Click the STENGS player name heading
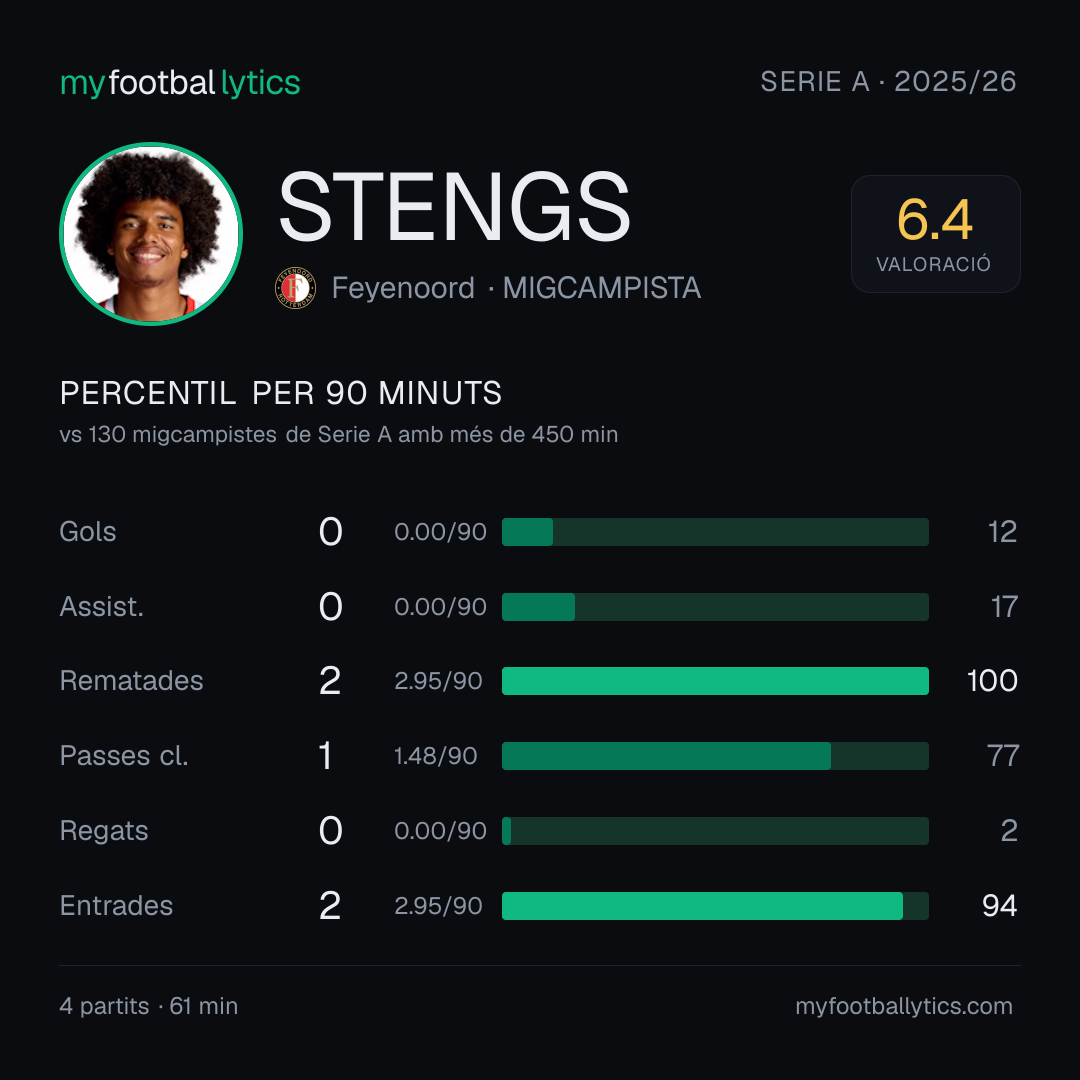Viewport: 1080px width, 1080px height. [455, 207]
